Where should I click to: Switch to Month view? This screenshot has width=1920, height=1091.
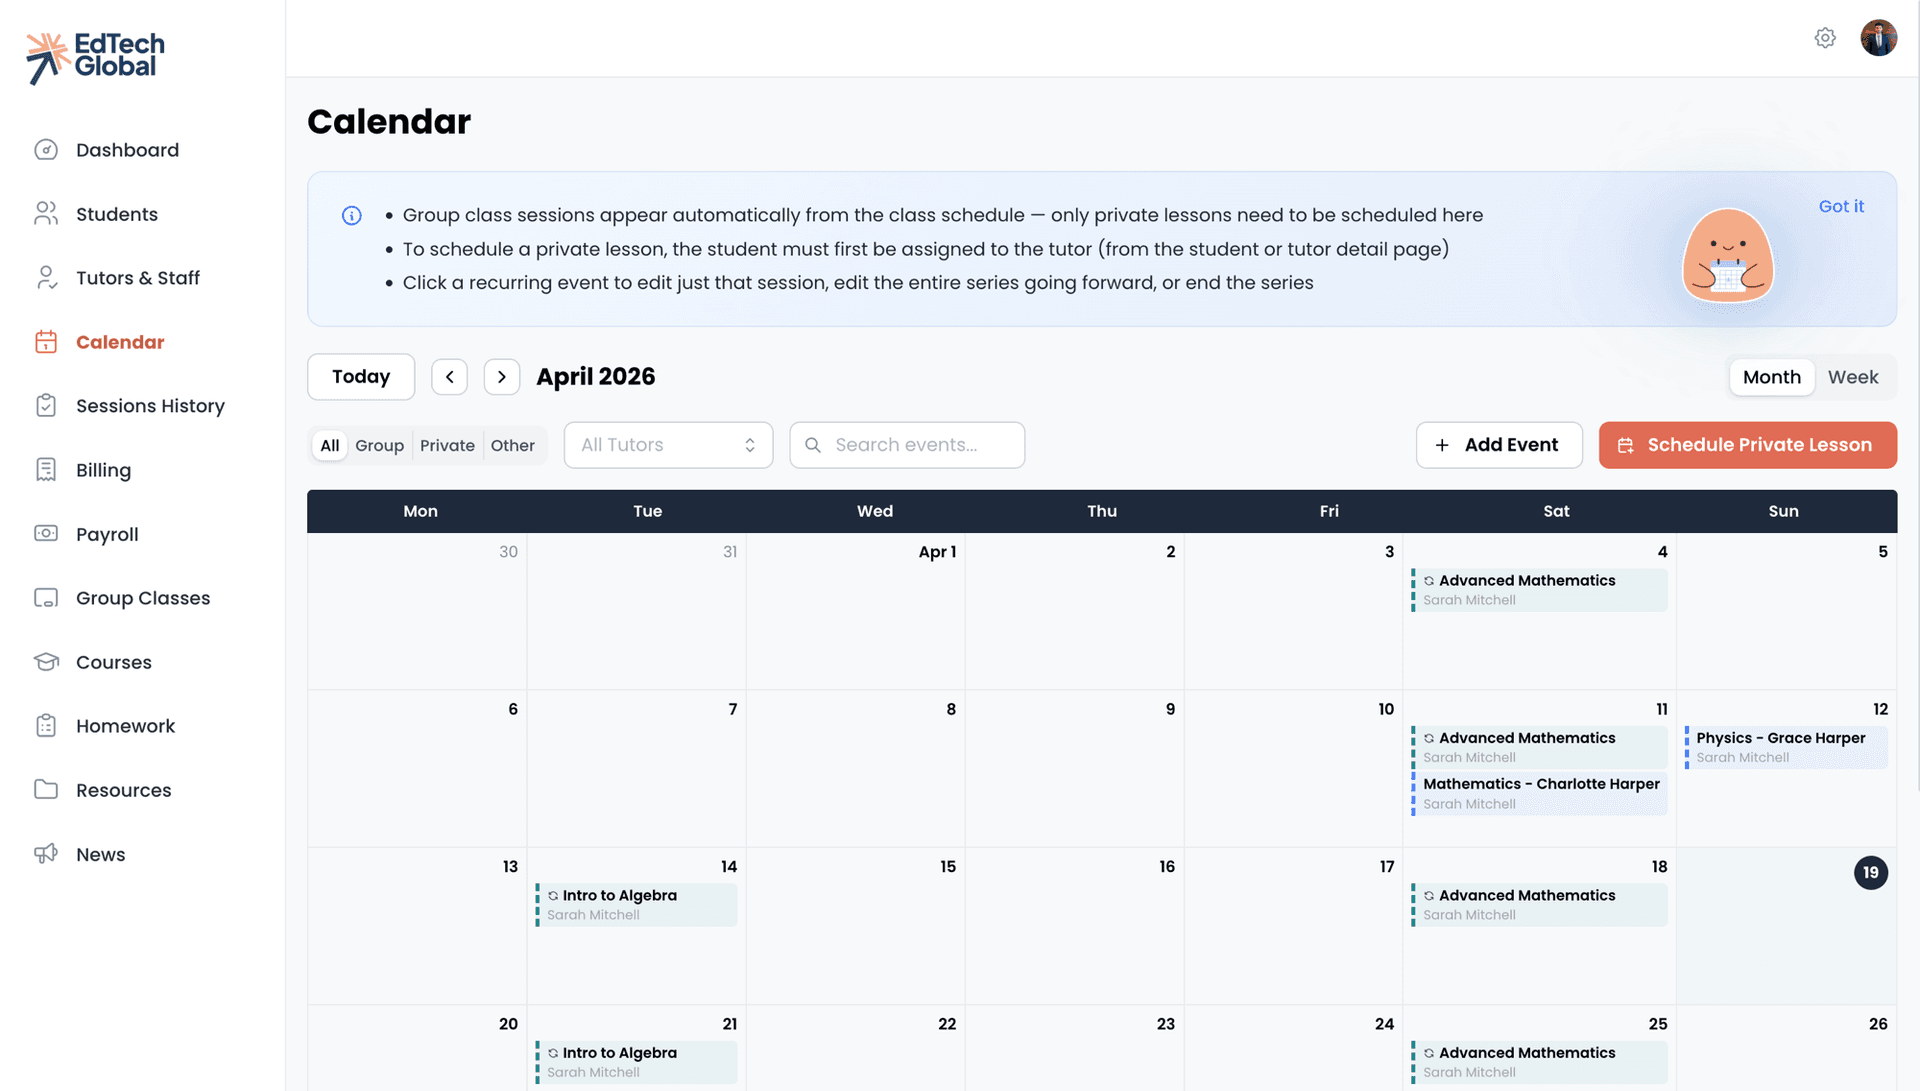click(x=1771, y=377)
